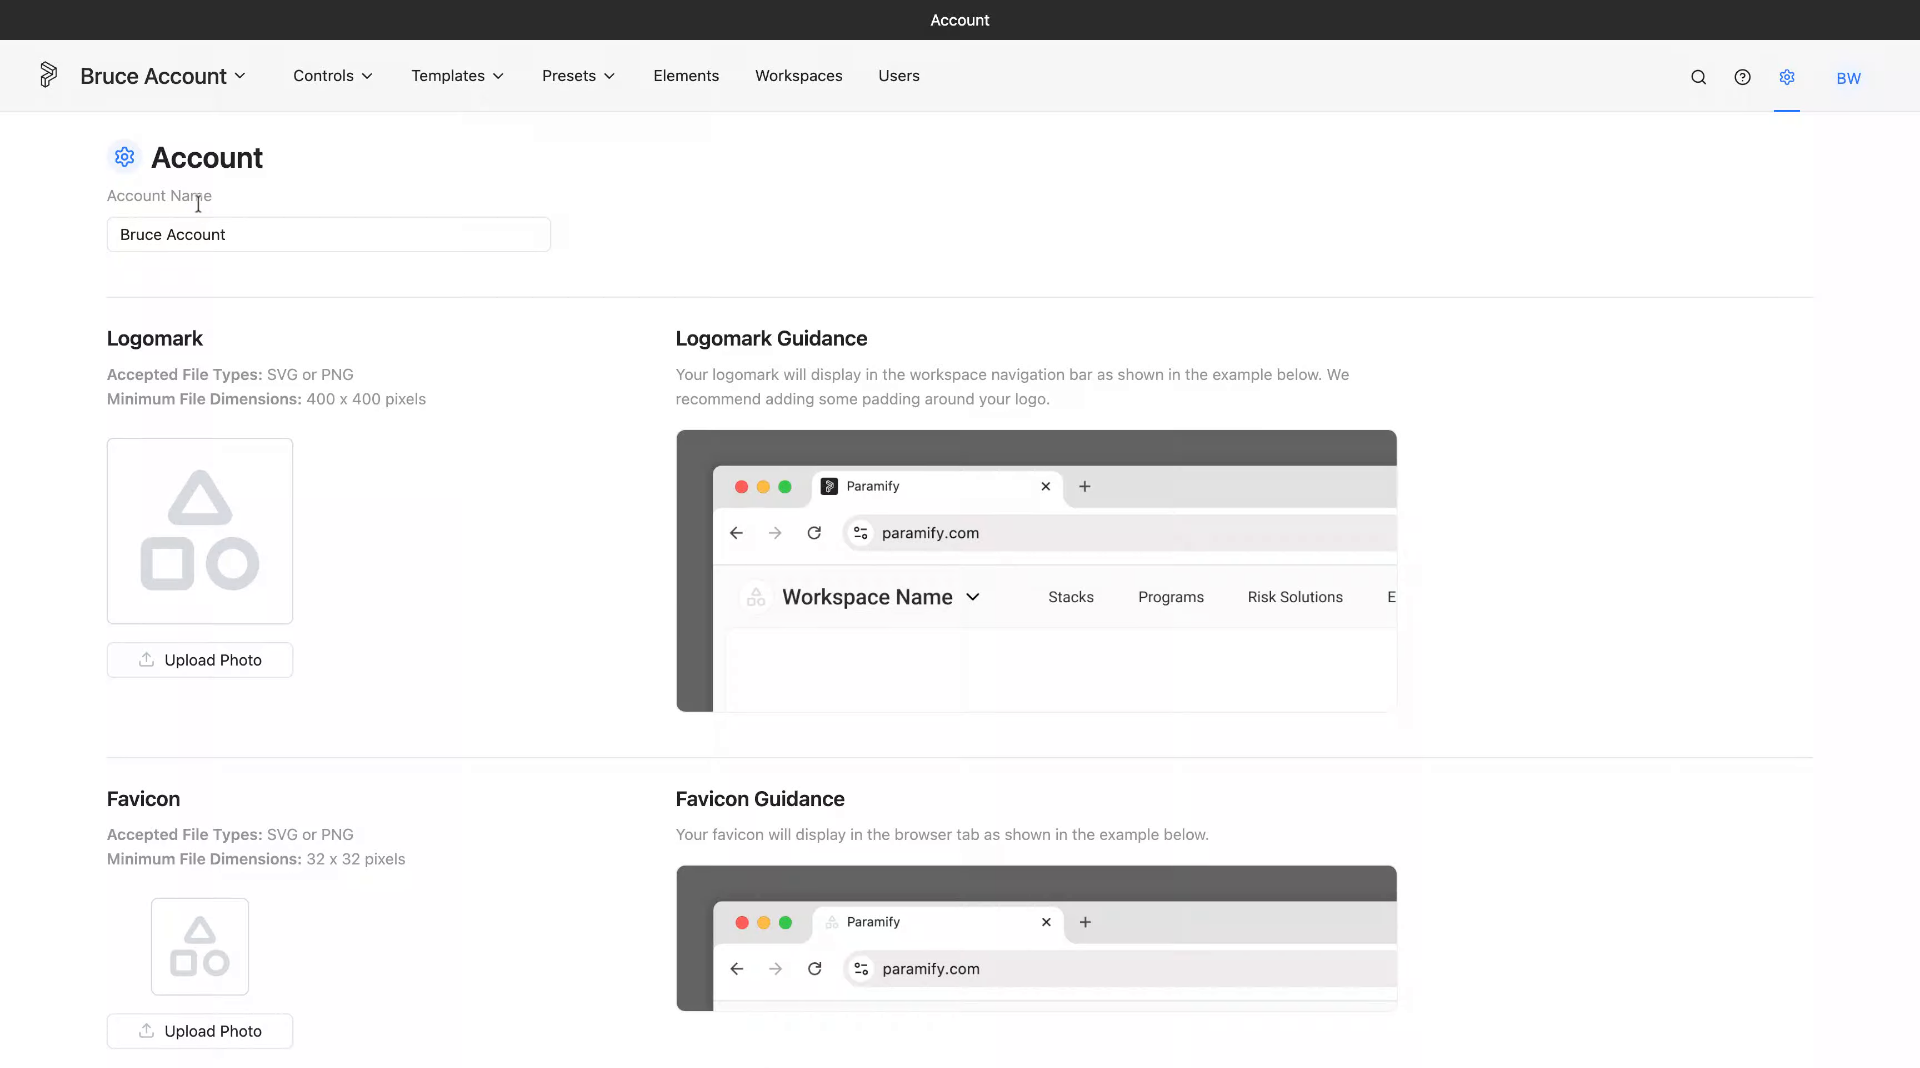Open the Presets dropdown menu

578,76
